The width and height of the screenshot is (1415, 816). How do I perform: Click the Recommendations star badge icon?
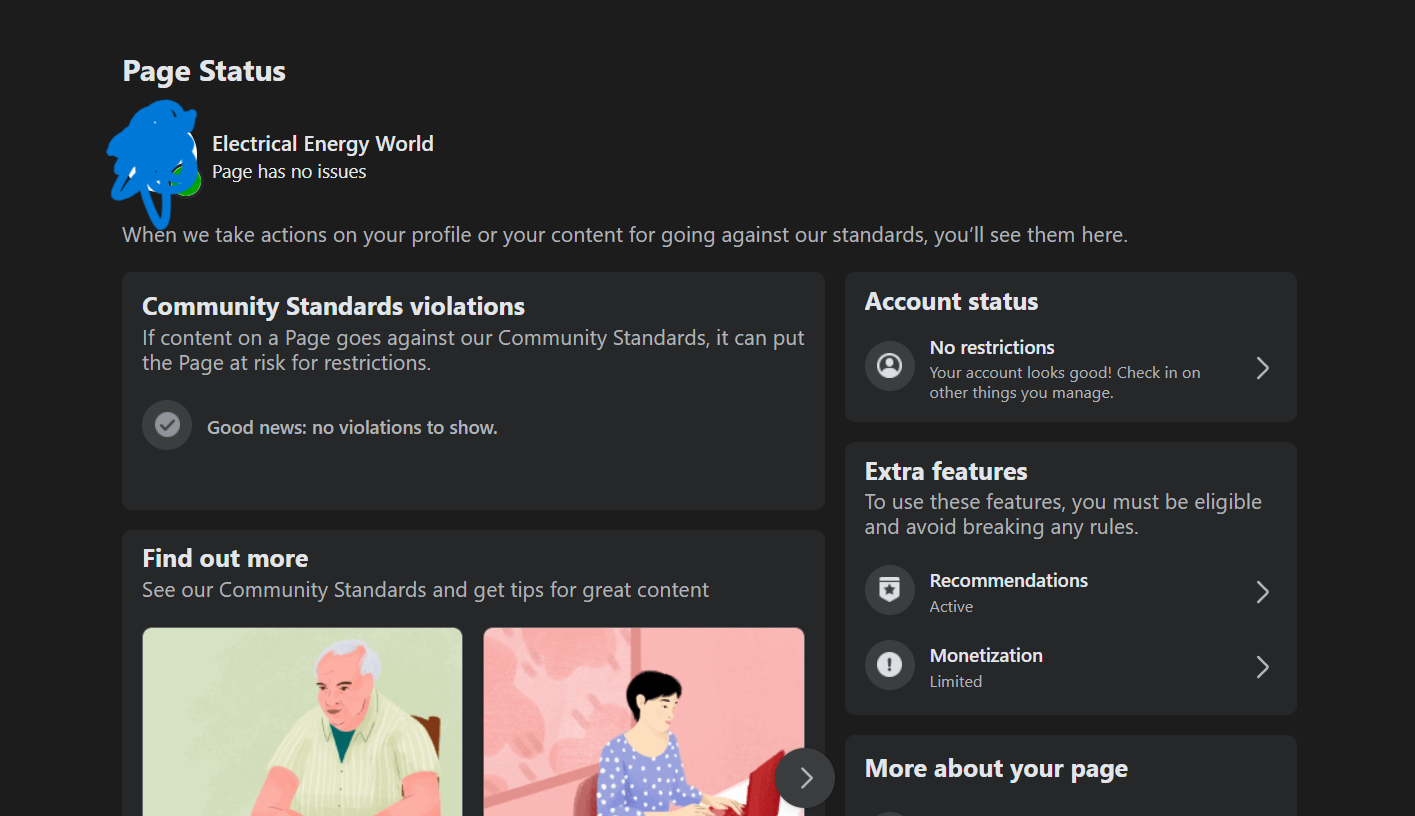[x=889, y=591]
